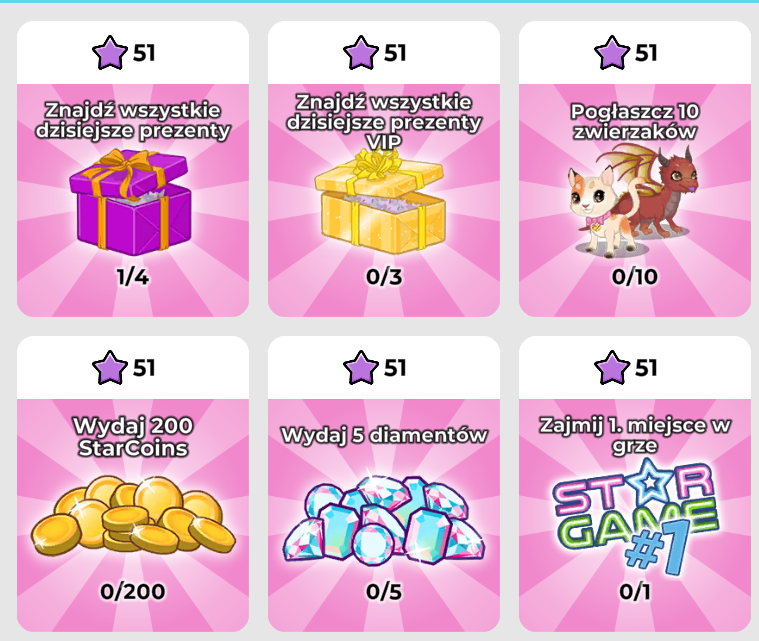Click the purple gift box icon
The image size is (759, 641).
coord(131,202)
